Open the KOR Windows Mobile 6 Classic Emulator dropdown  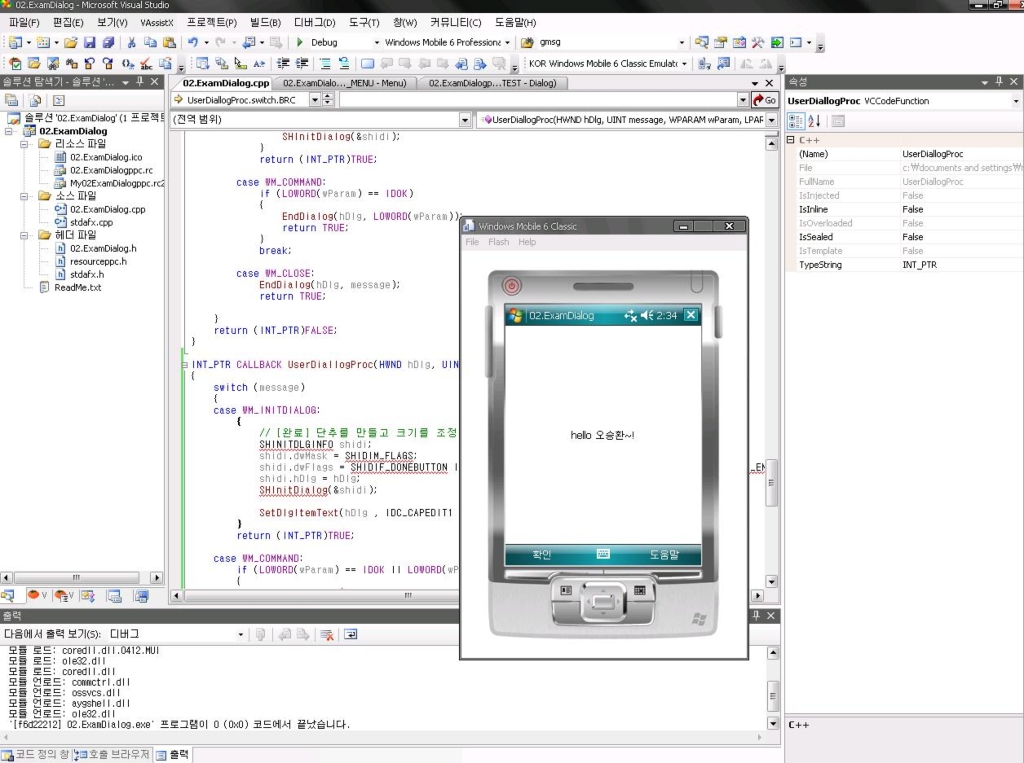[684, 63]
